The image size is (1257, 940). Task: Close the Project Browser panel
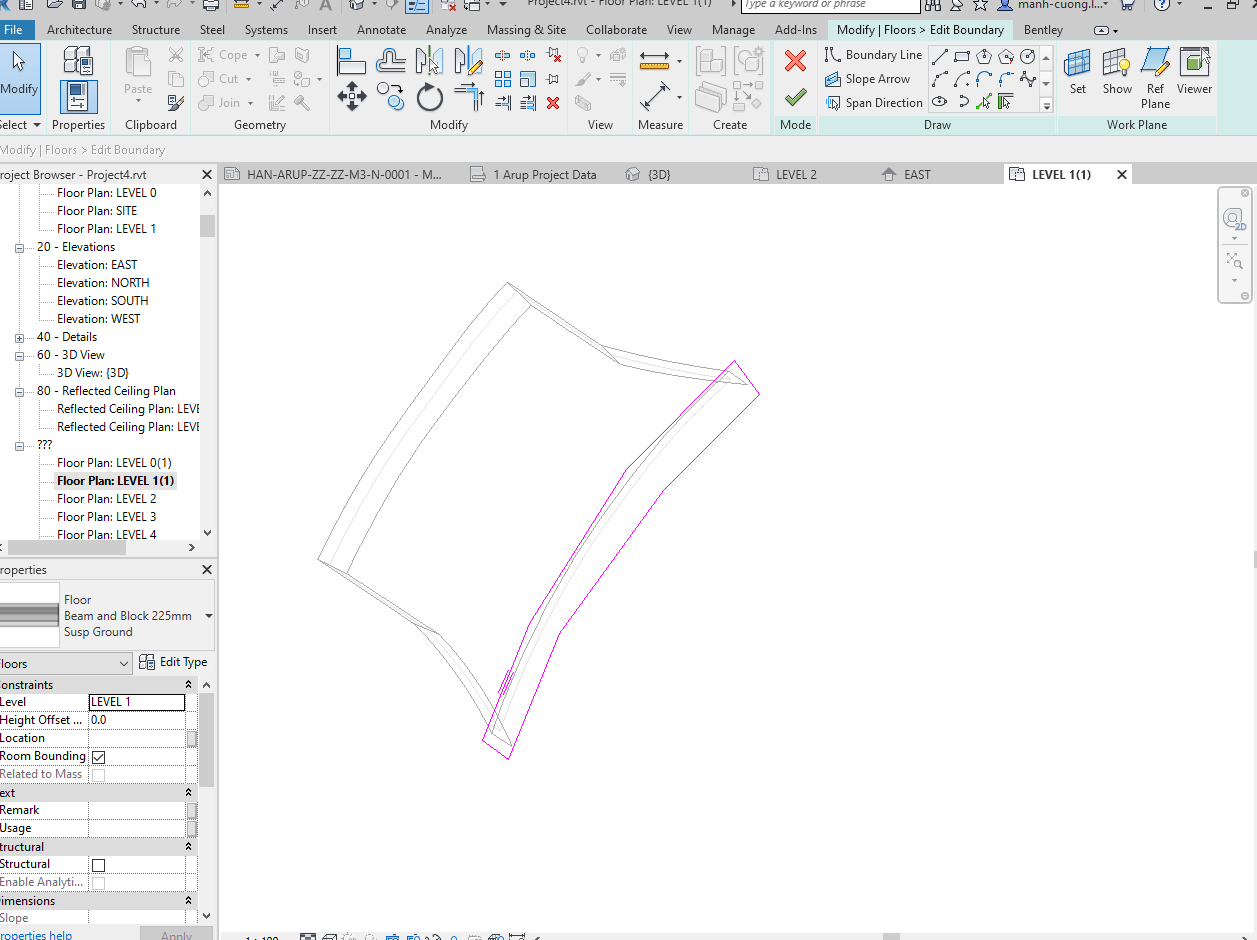[207, 175]
